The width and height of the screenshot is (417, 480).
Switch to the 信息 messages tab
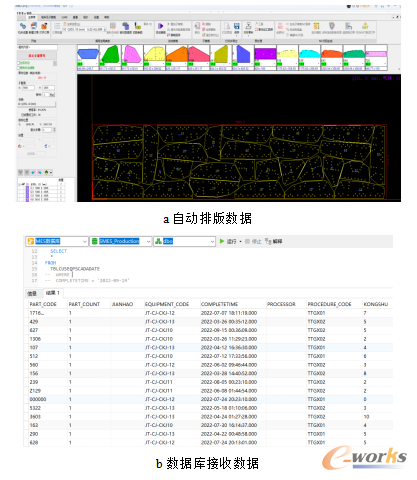[x=32, y=293]
